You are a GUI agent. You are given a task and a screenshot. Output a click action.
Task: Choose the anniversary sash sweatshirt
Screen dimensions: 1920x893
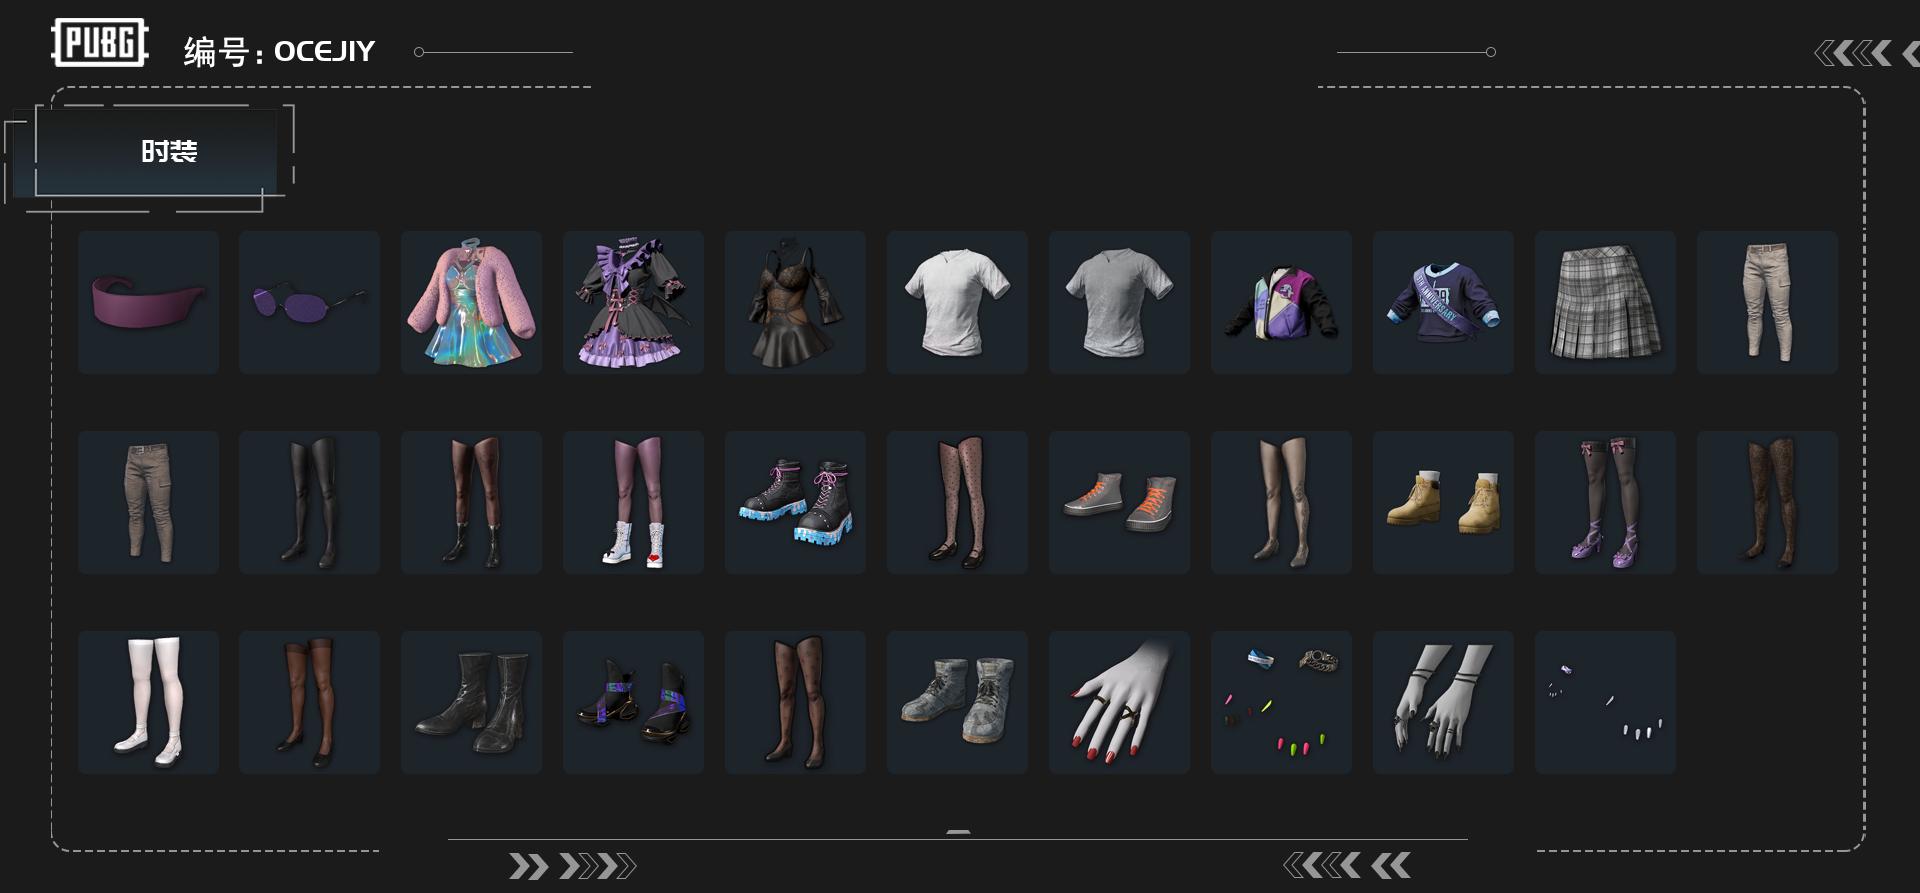pos(1443,302)
